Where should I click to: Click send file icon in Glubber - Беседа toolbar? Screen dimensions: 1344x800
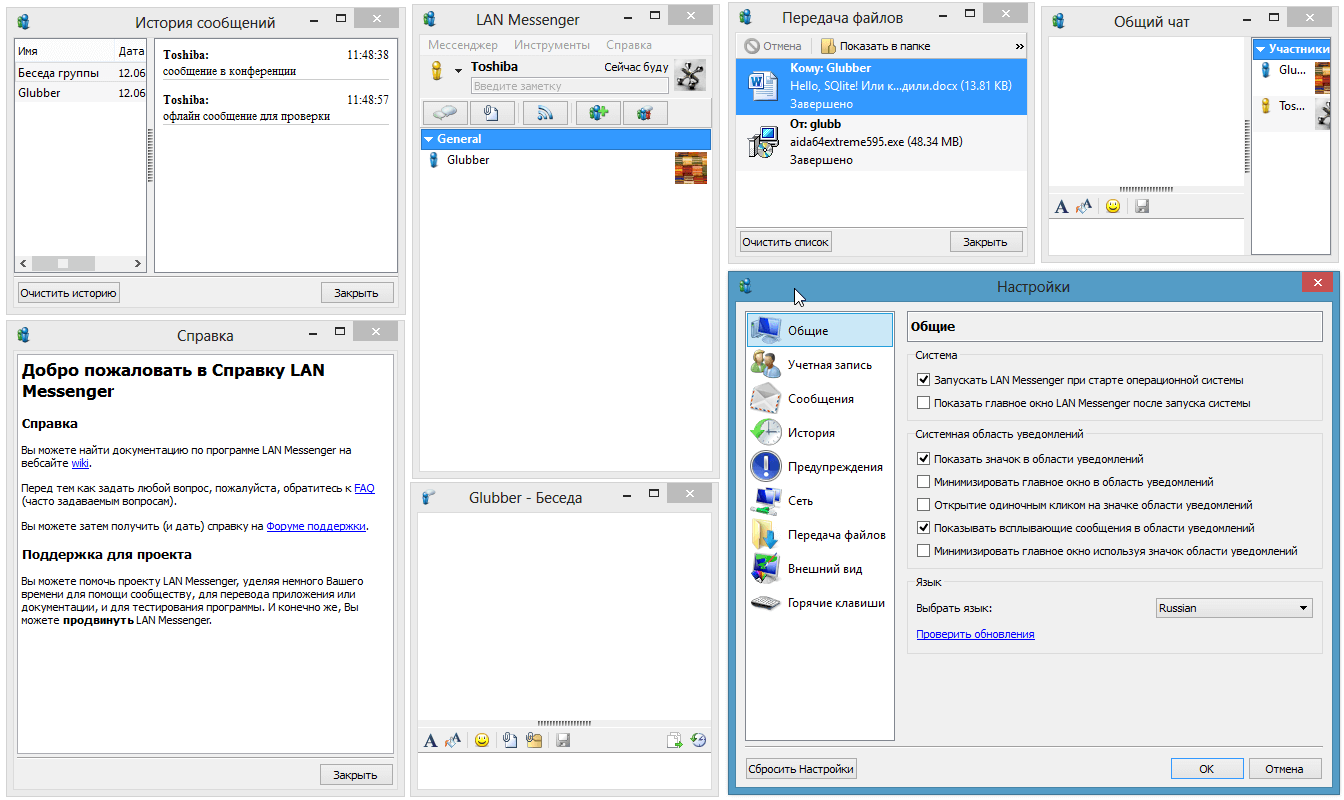click(x=510, y=741)
